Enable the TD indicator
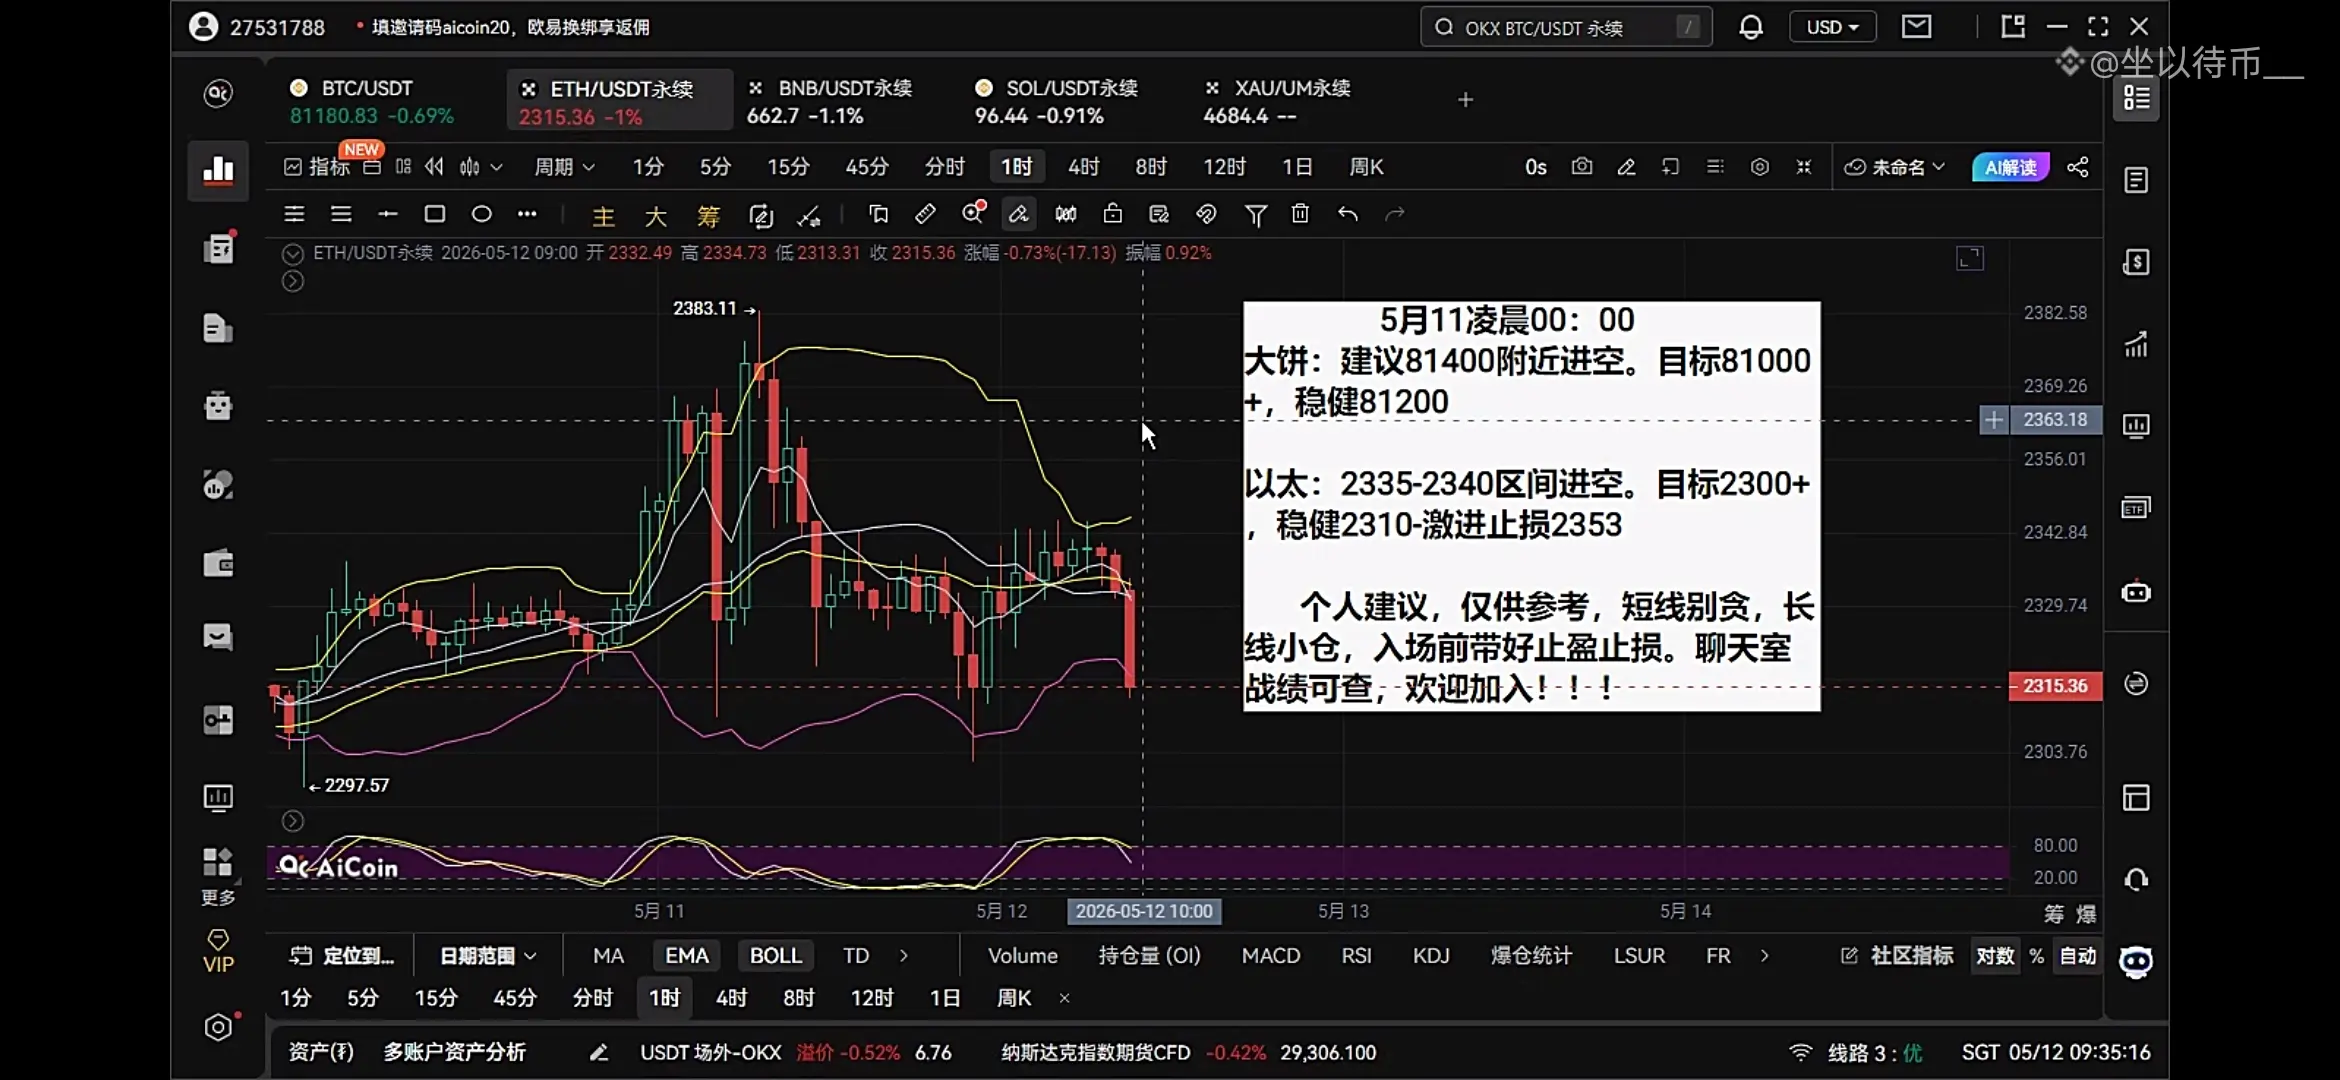 (856, 956)
